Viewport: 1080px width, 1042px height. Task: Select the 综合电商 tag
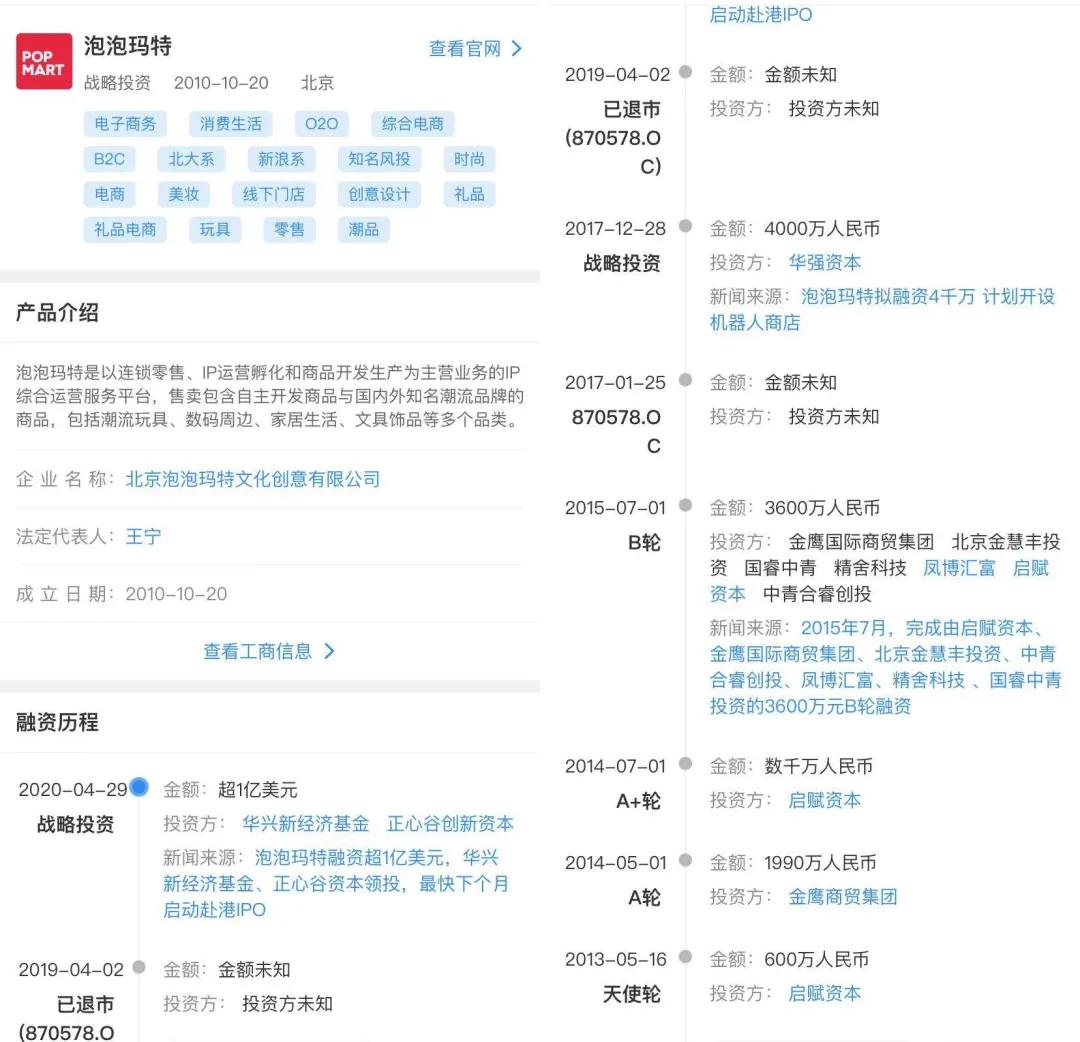click(x=413, y=124)
